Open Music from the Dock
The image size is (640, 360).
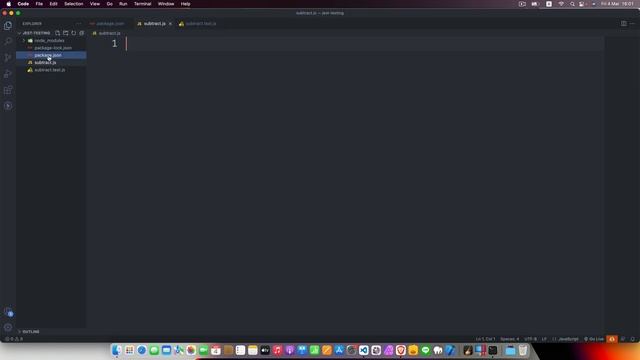click(x=278, y=350)
